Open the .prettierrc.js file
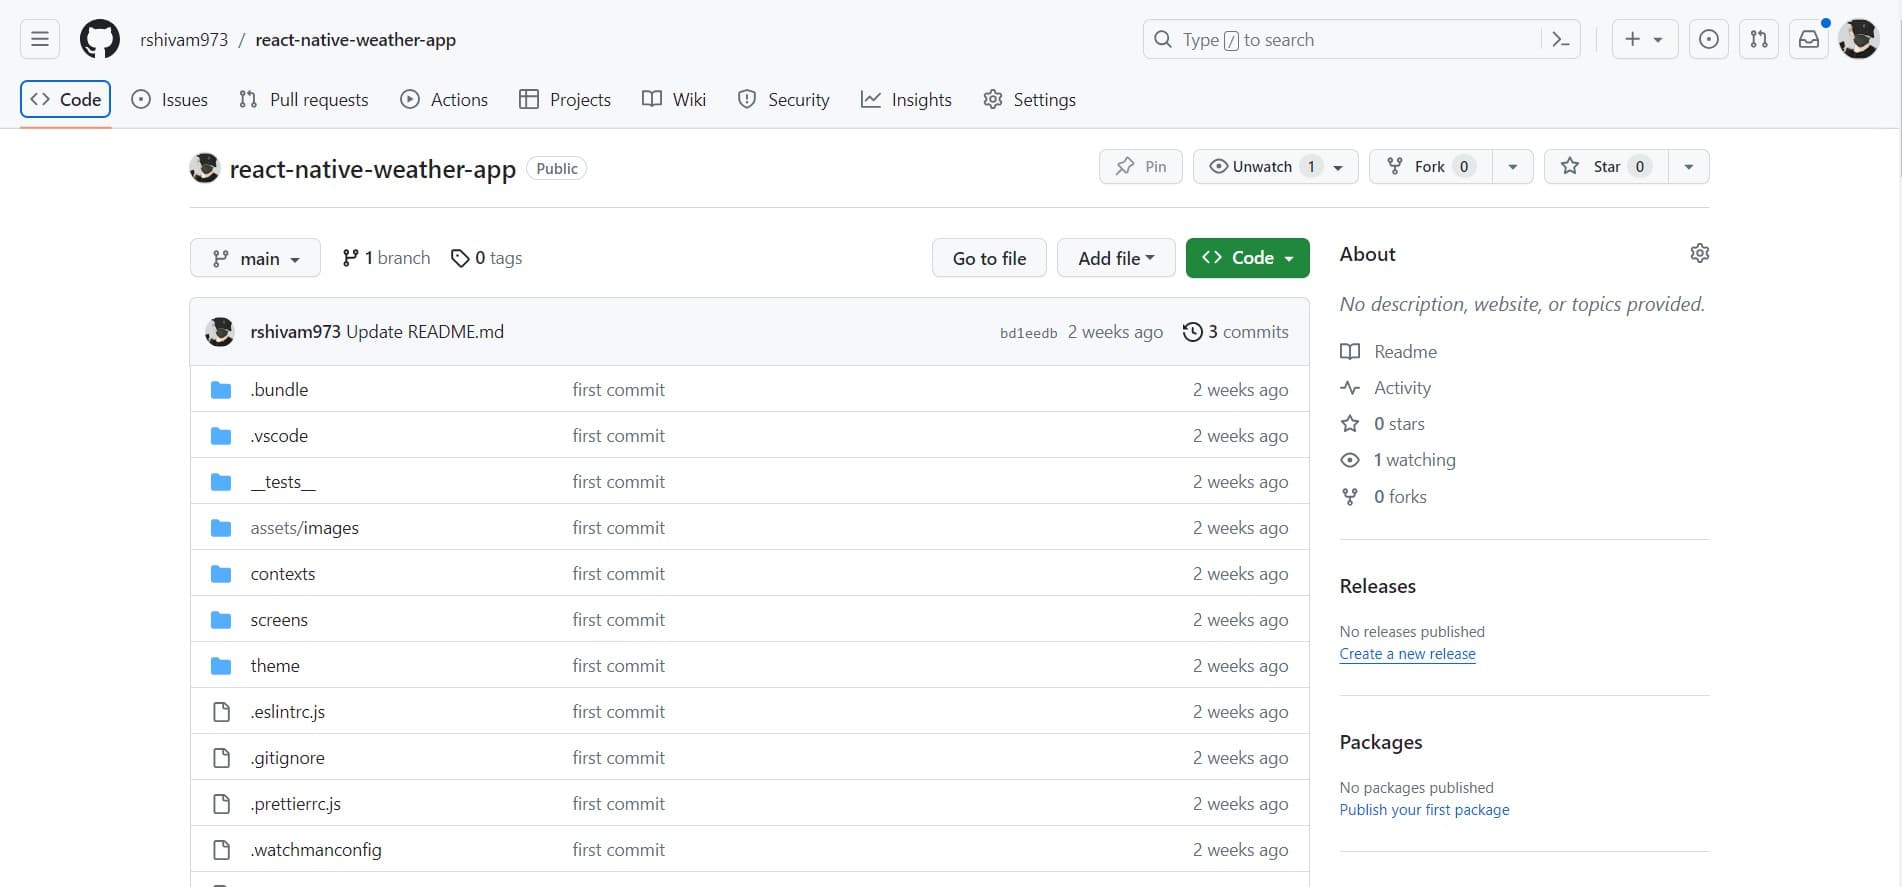 click(296, 804)
